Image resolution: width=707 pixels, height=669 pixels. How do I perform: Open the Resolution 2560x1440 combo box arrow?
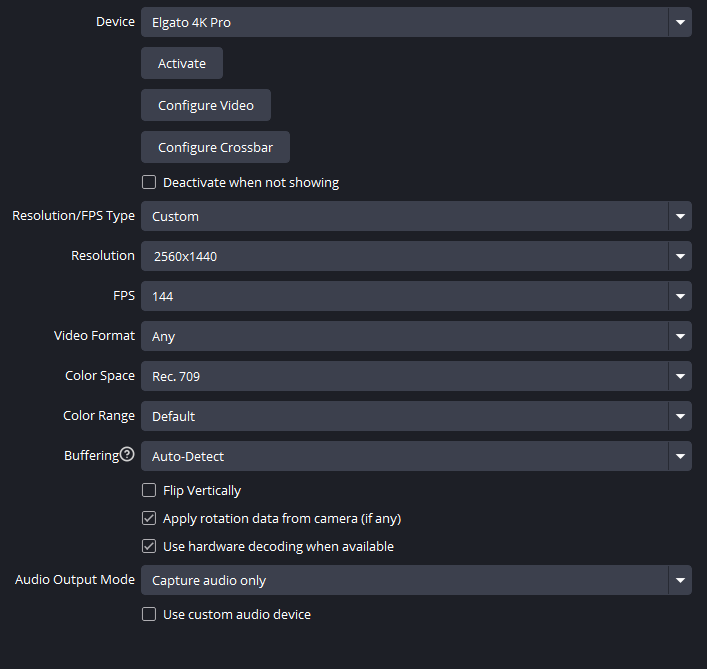pos(680,256)
